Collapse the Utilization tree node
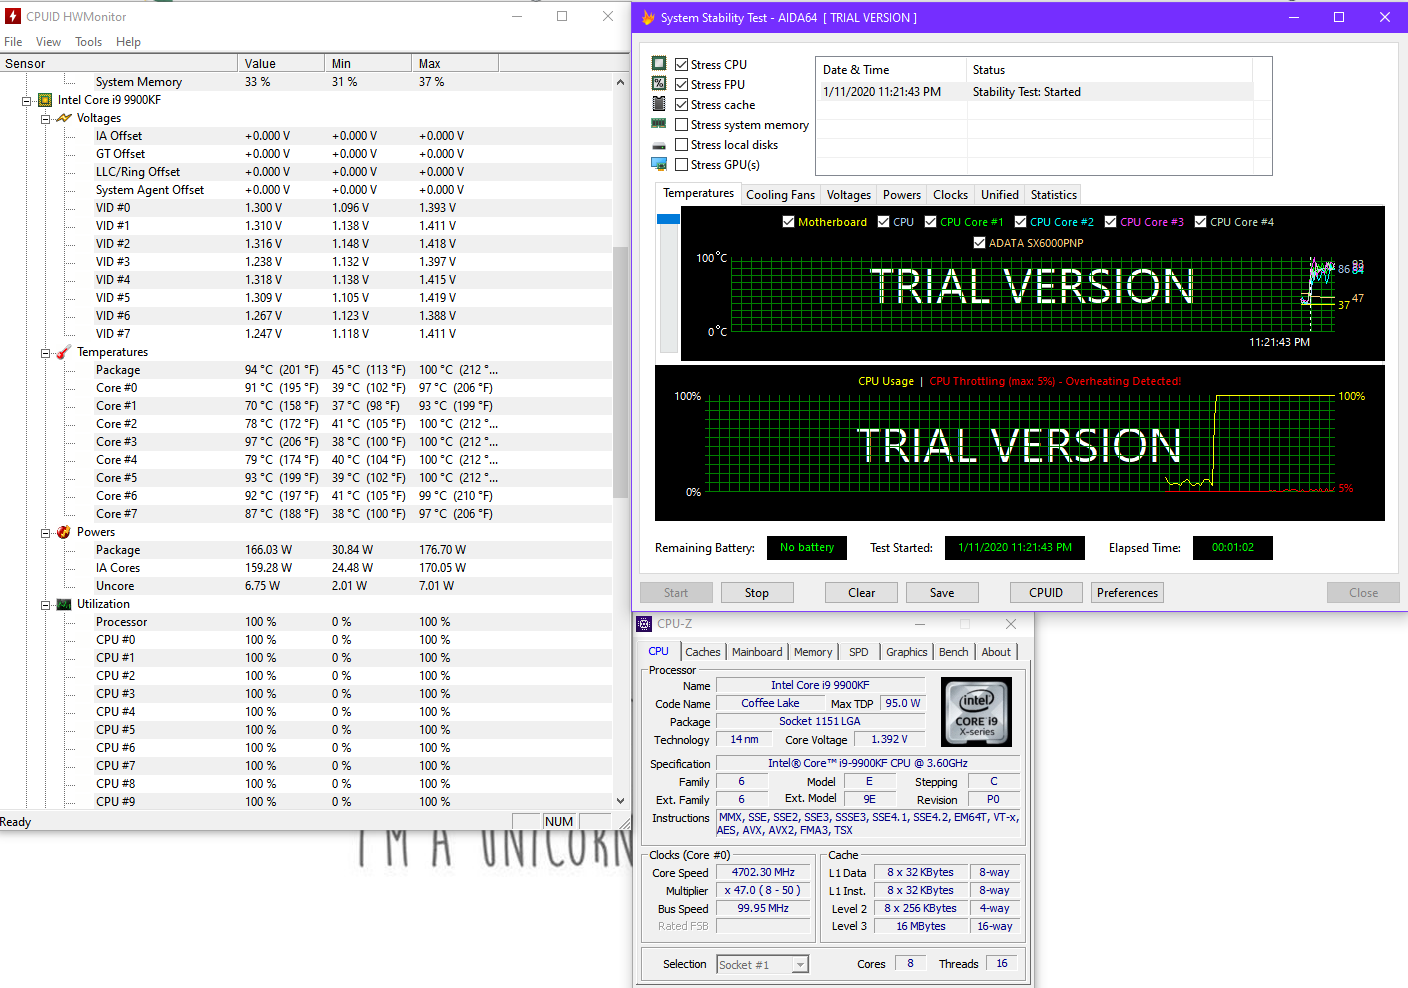The width and height of the screenshot is (1408, 988). (45, 604)
